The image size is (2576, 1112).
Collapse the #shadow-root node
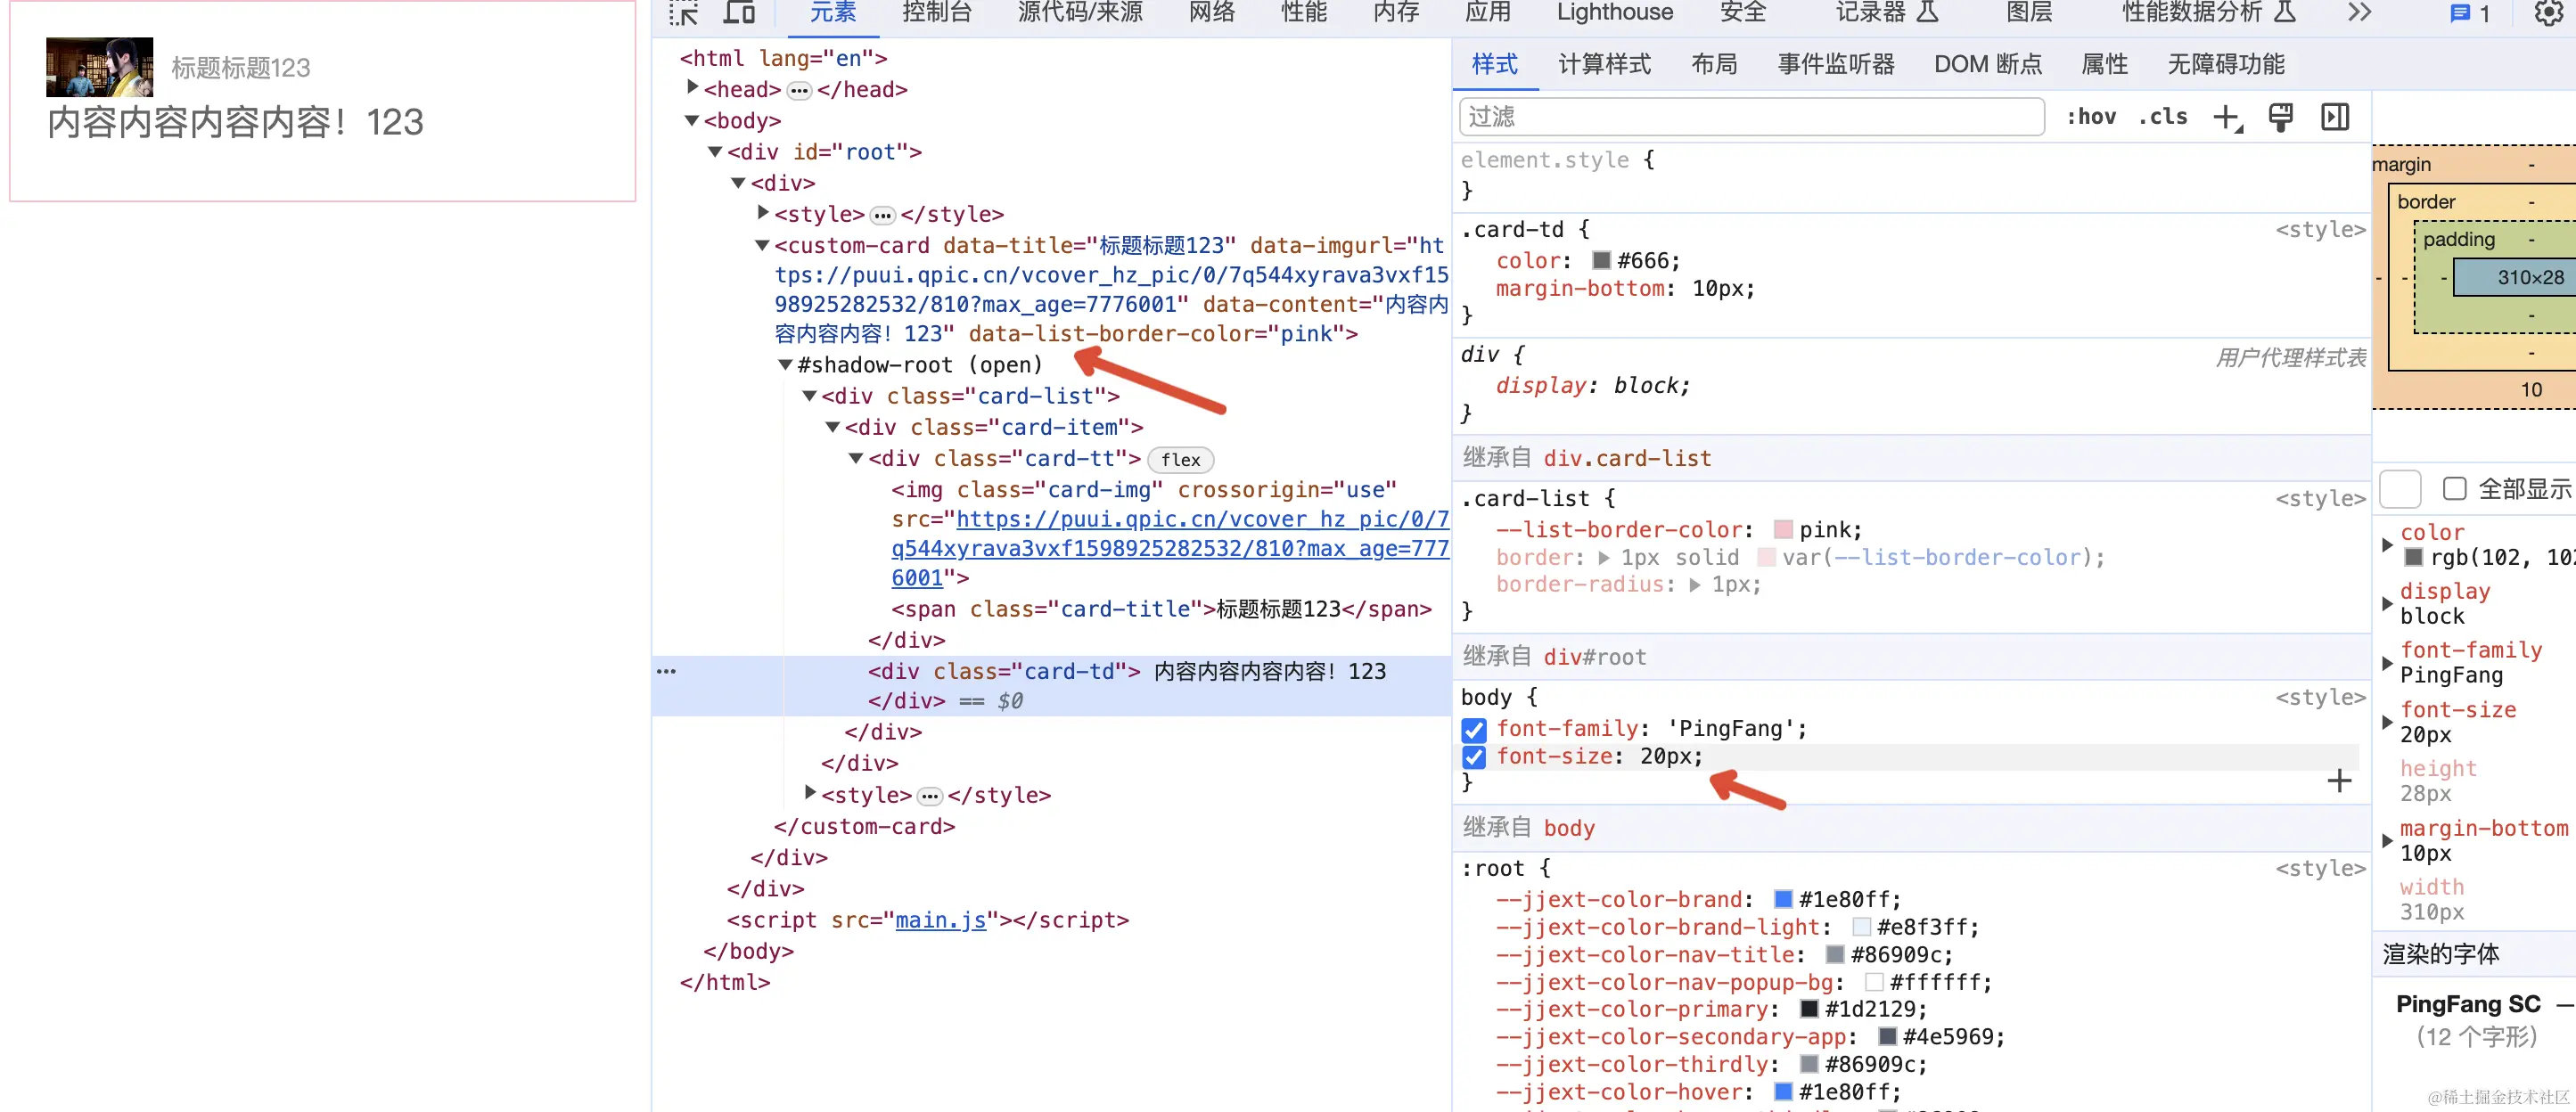786,365
